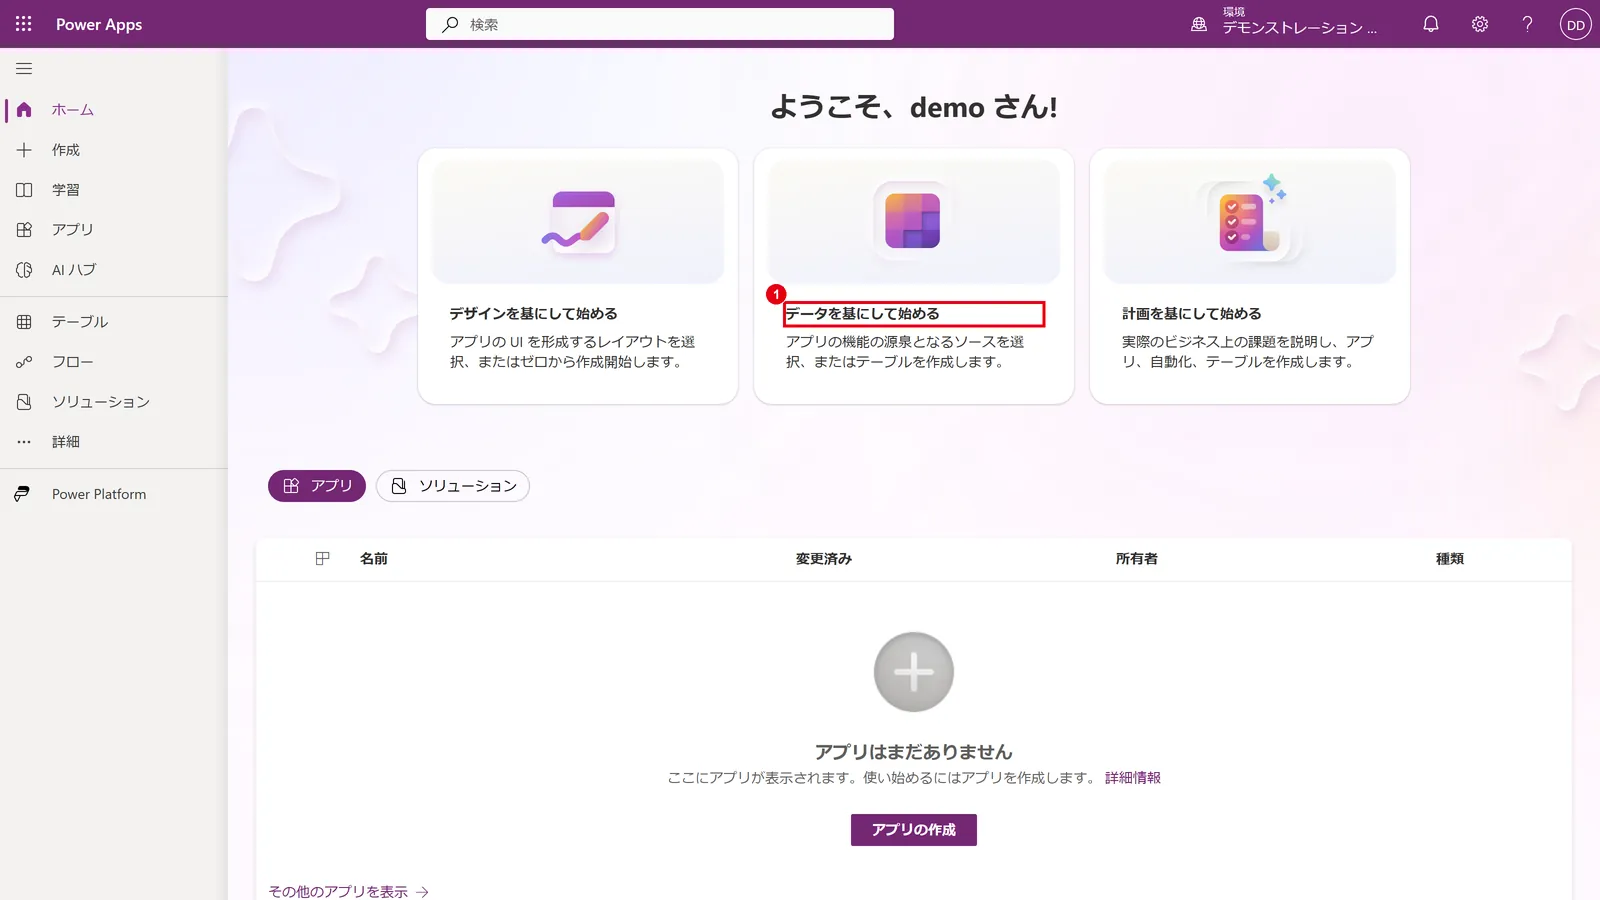Open the DD account avatar

[1576, 25]
